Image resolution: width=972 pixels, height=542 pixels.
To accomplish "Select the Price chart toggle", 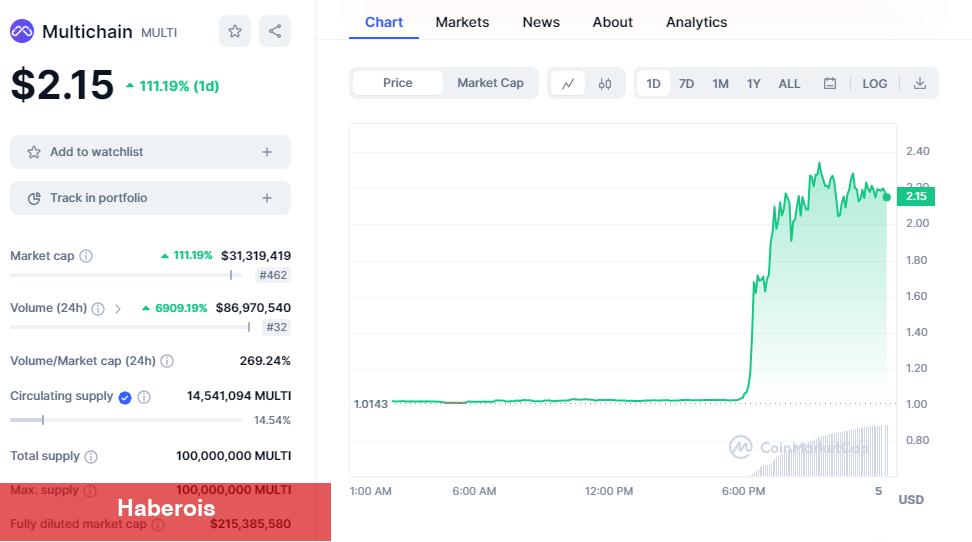I will [x=397, y=83].
